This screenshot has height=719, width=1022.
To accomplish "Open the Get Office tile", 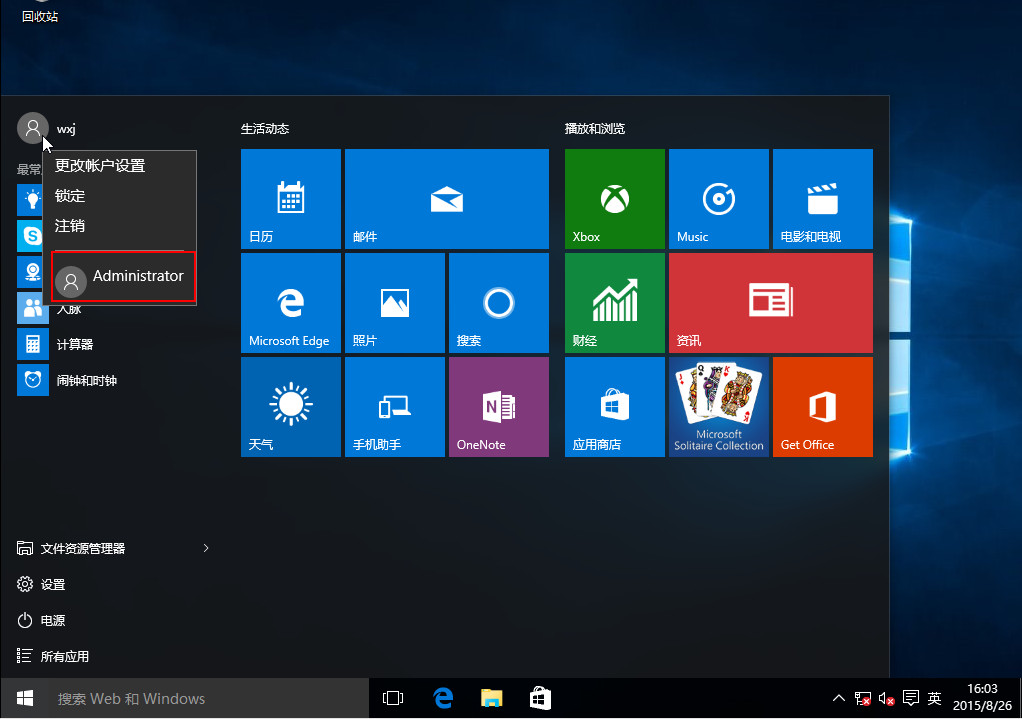I will (x=823, y=407).
